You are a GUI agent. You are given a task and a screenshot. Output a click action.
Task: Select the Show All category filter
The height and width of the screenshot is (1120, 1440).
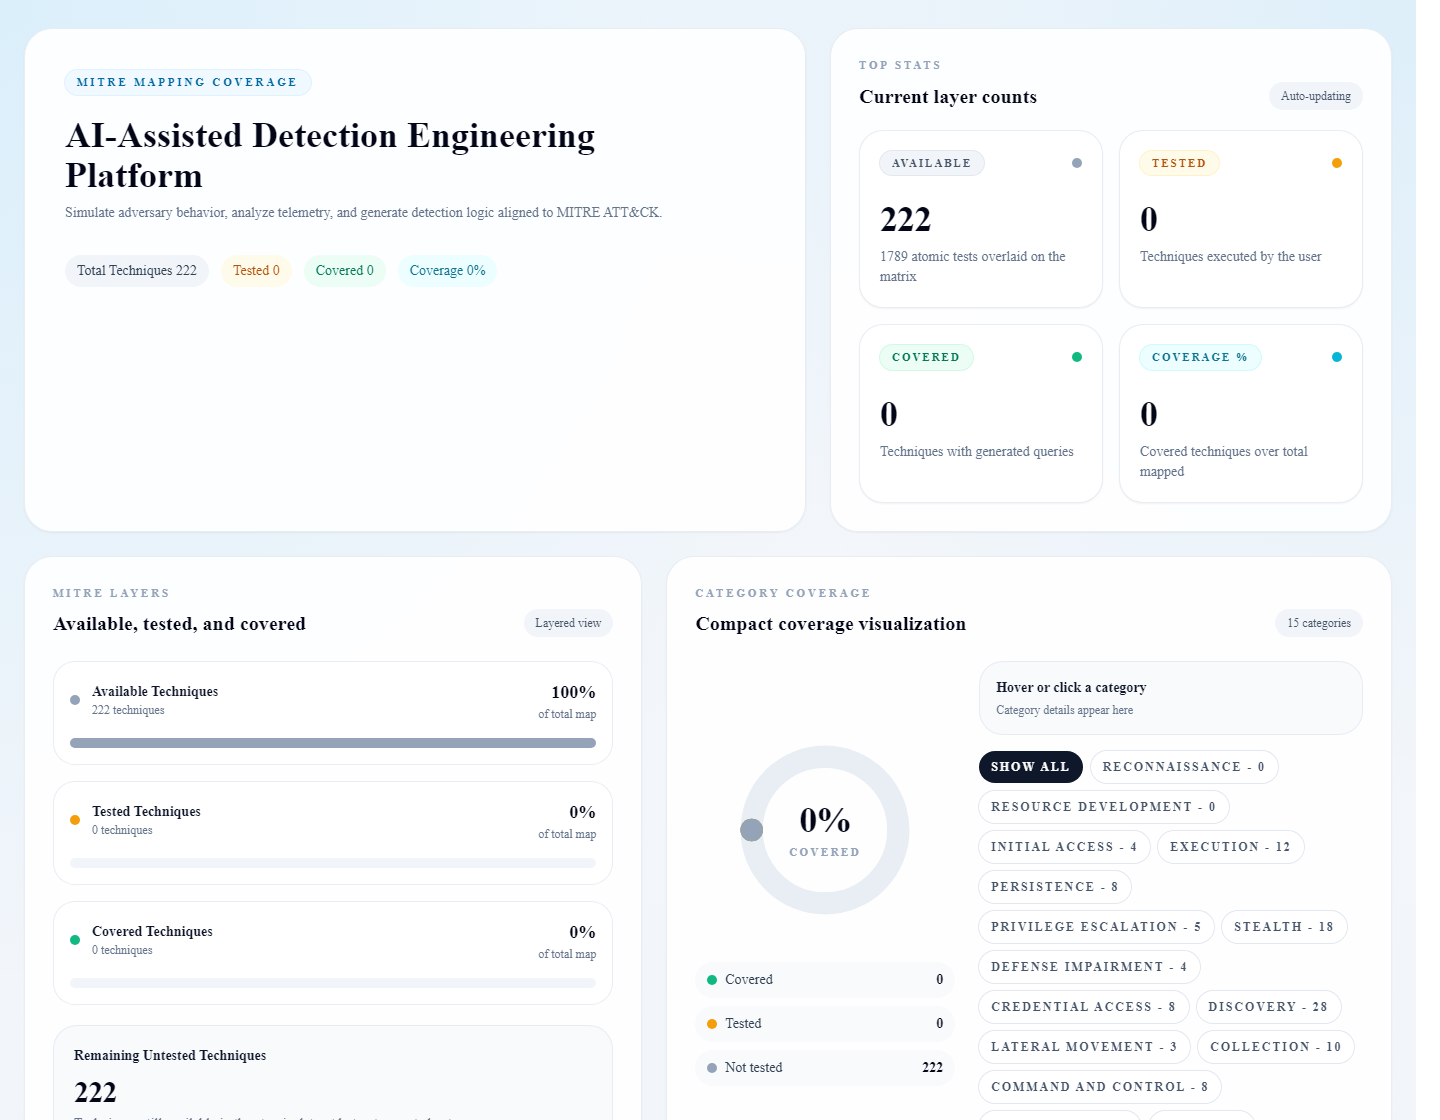point(1030,767)
